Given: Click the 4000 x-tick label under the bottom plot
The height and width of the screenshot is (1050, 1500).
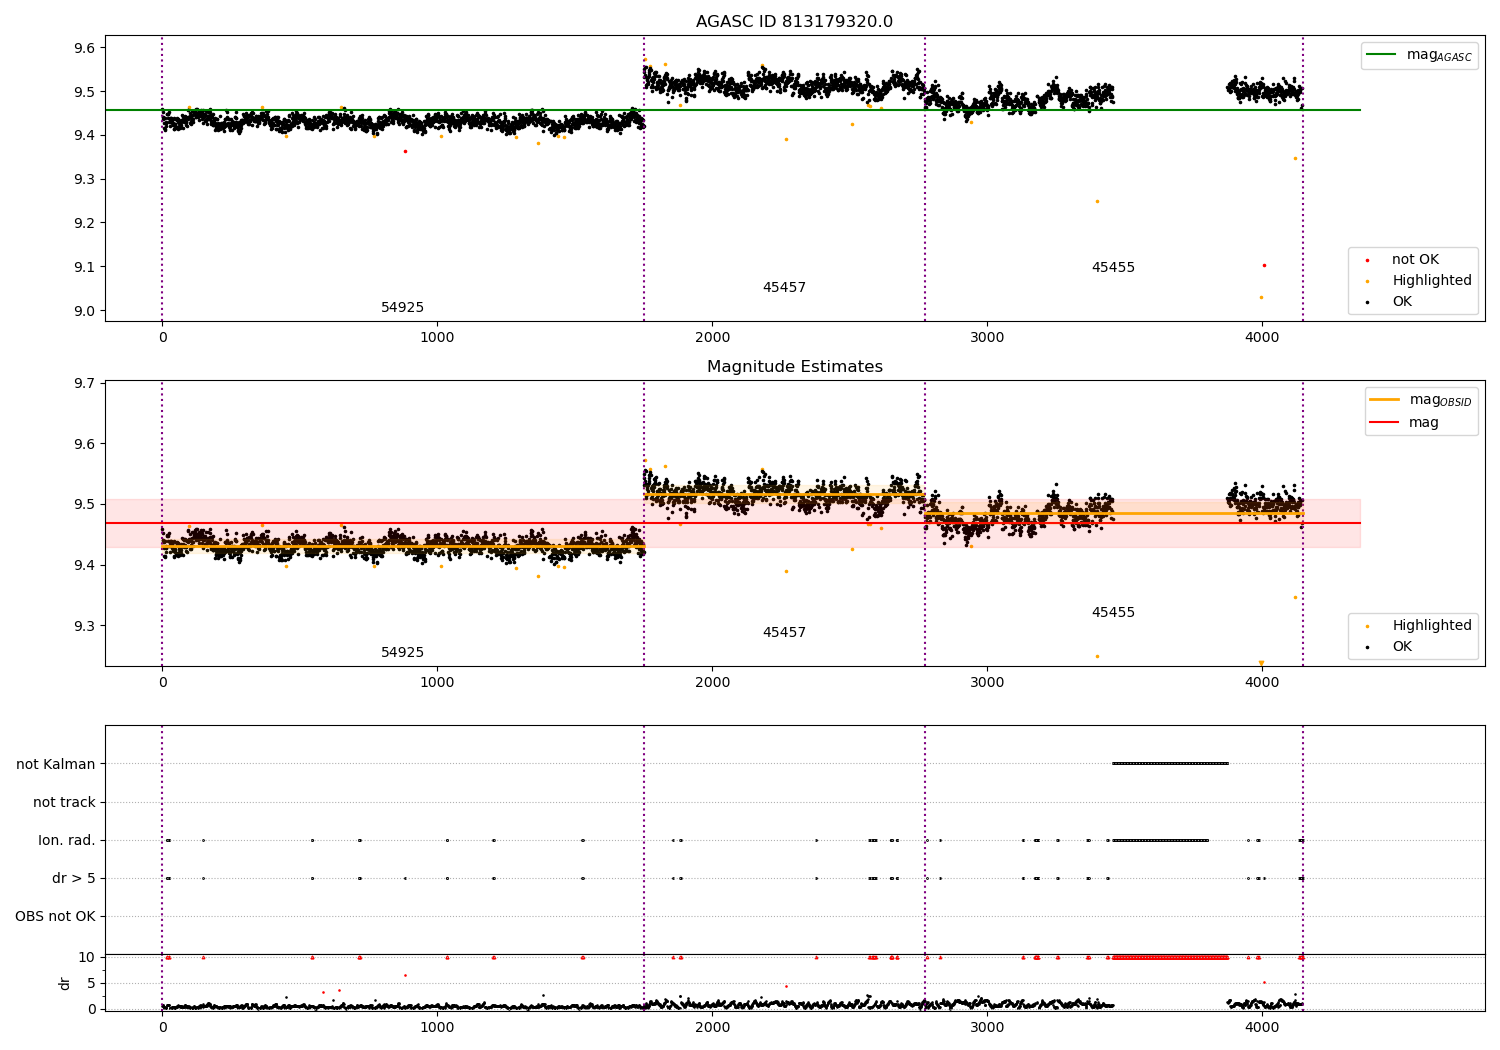Looking at the screenshot, I should click(1262, 1028).
